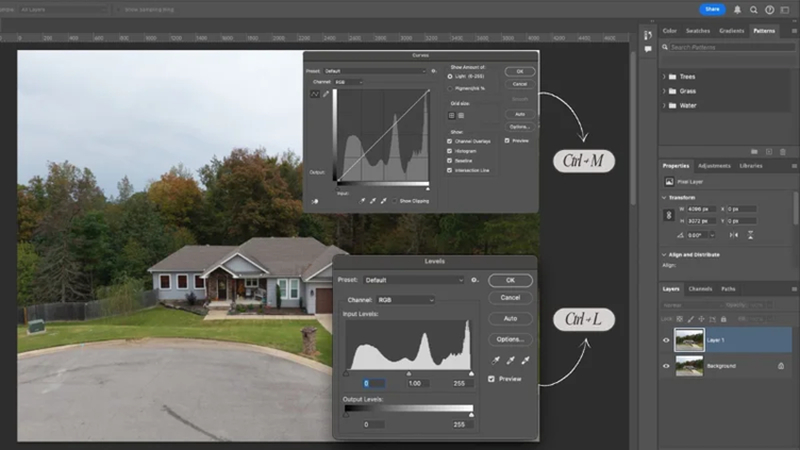Pick the white point eyedropper in Curves
800x450 pixels.
point(383,201)
